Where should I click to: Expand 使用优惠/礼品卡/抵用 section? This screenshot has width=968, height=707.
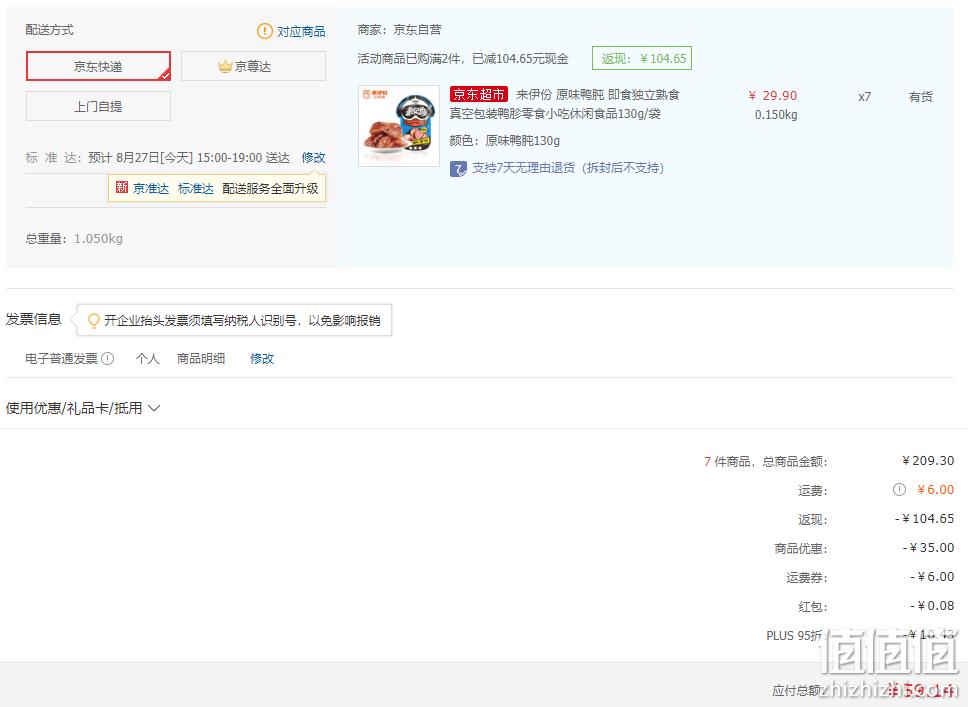click(x=83, y=408)
